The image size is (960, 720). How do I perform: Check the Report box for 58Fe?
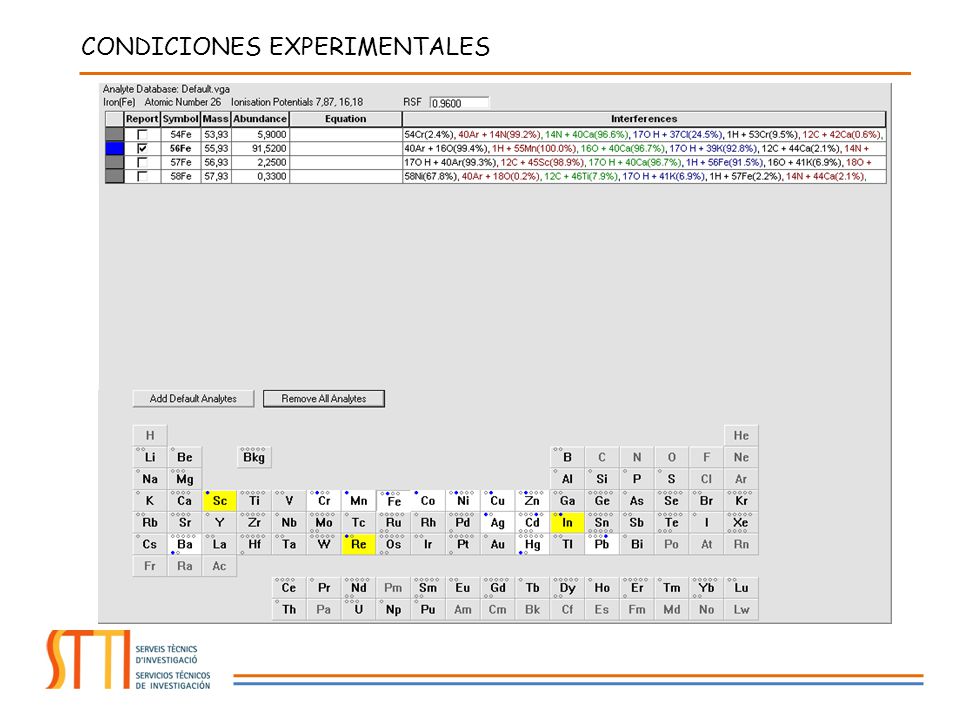142,176
